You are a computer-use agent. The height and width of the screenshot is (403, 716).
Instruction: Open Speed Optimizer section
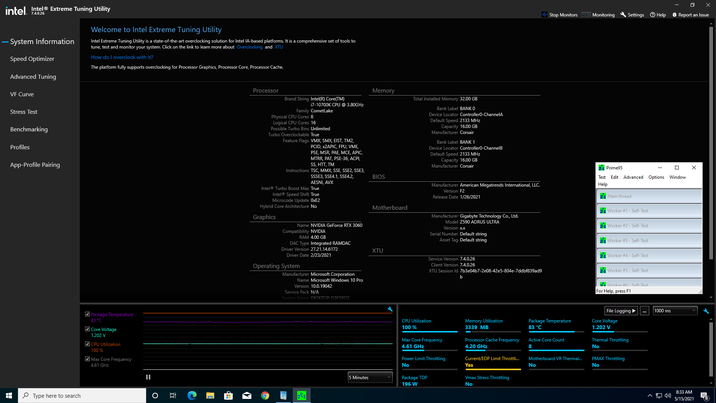(x=32, y=59)
